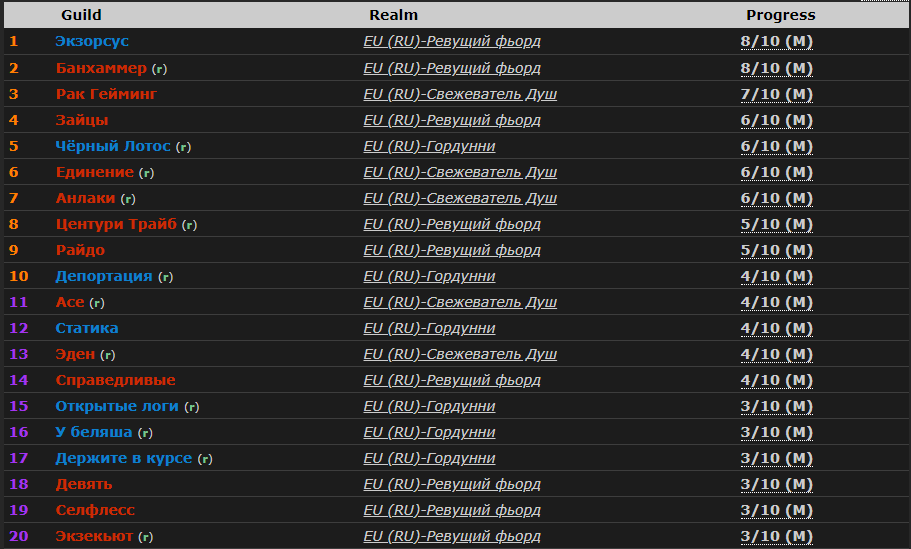Click the (r) marker after Единение
Image resolution: width=911 pixels, height=549 pixels.
coord(146,173)
